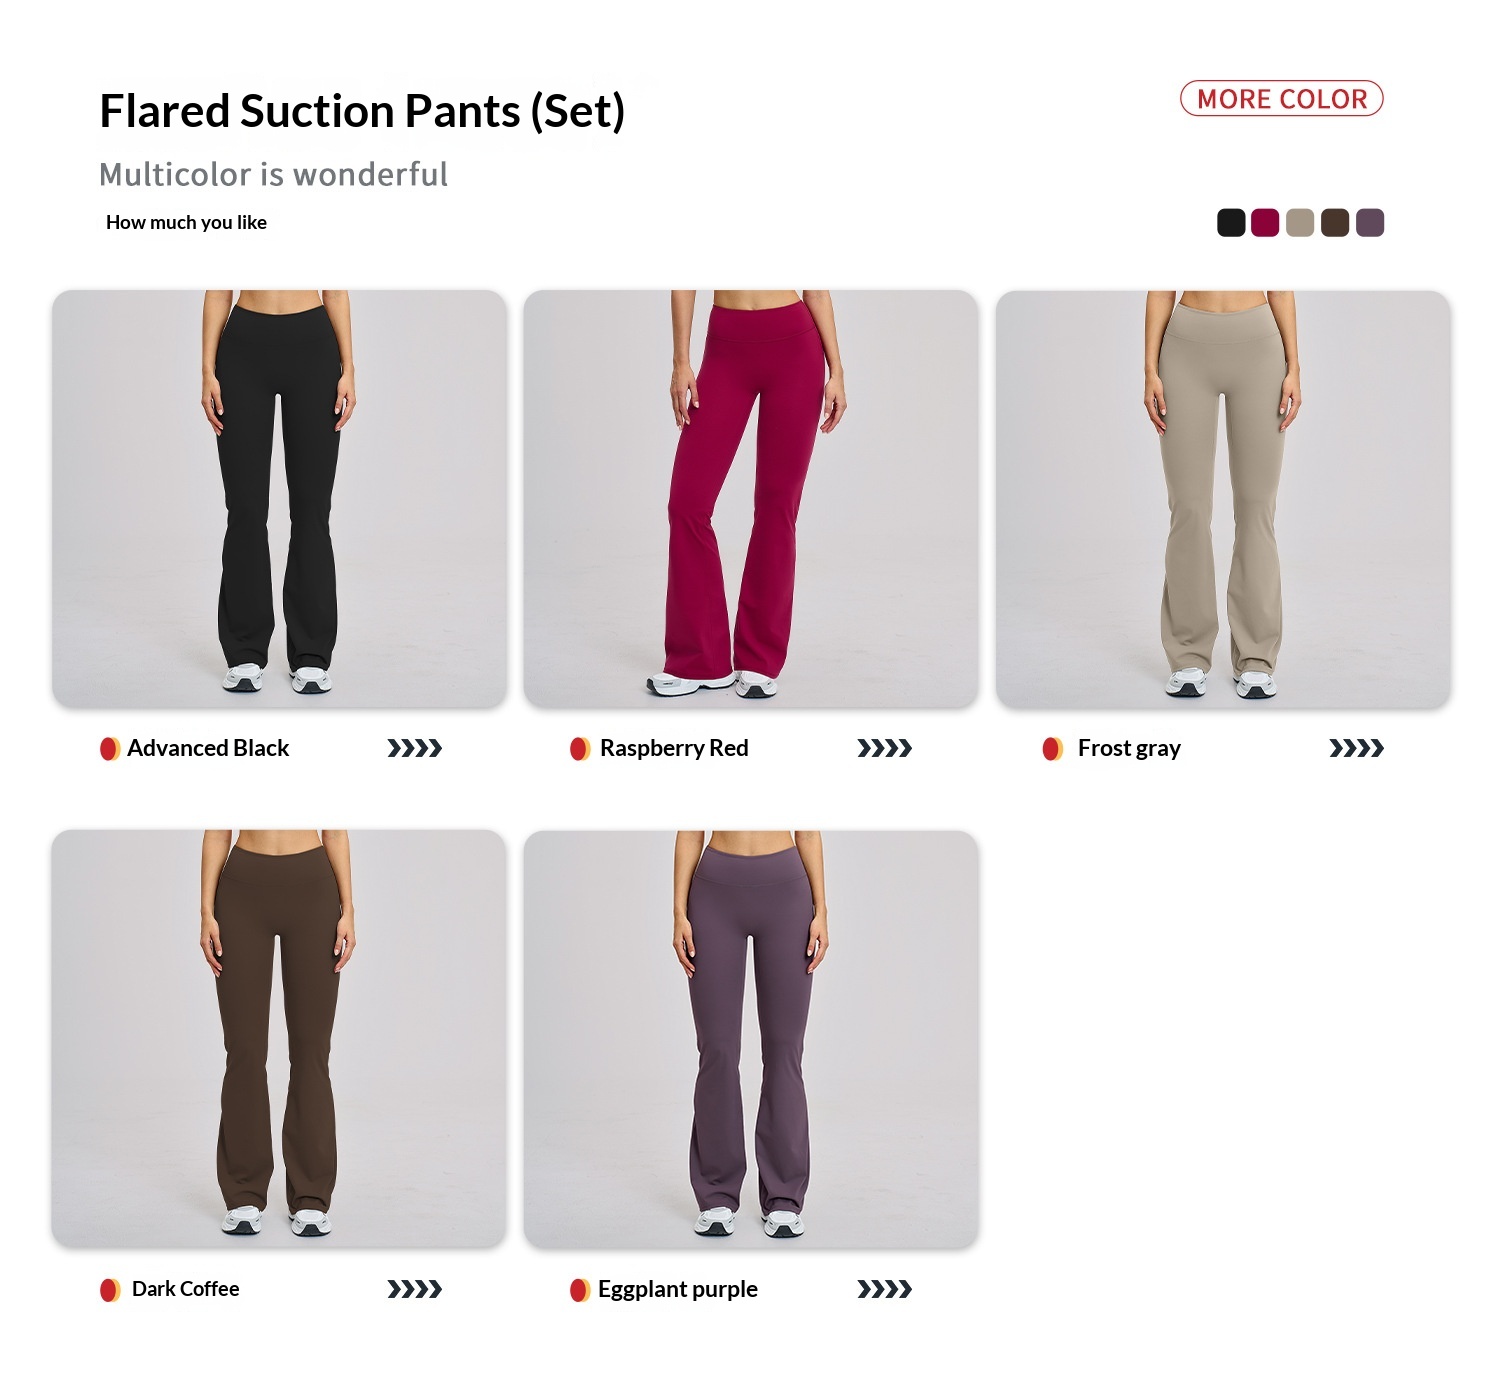Choose the eggplant purple color swatch
This screenshot has width=1500, height=1390.
[x=1370, y=223]
